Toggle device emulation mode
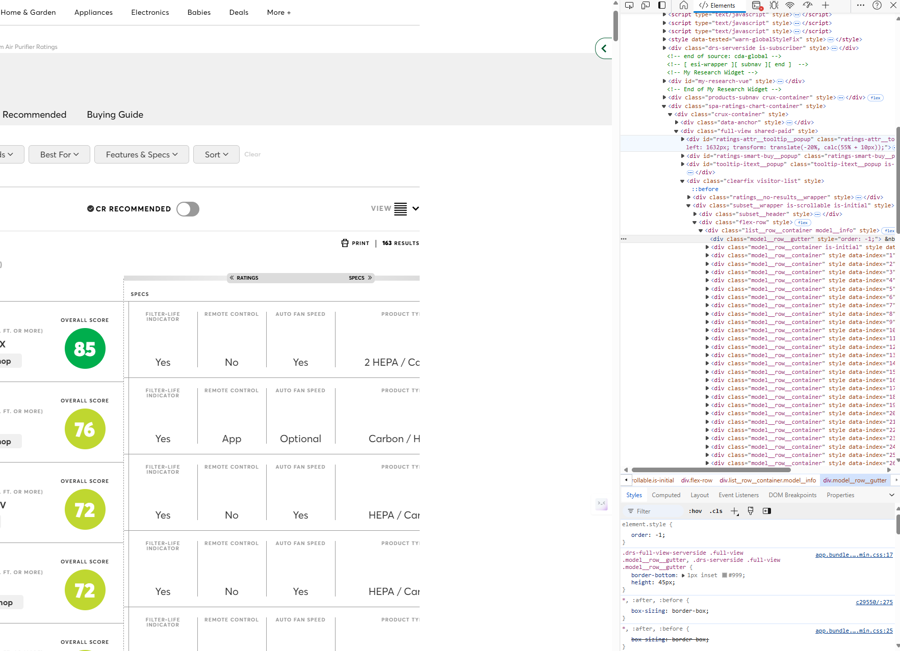This screenshot has width=900, height=651. click(x=645, y=5)
